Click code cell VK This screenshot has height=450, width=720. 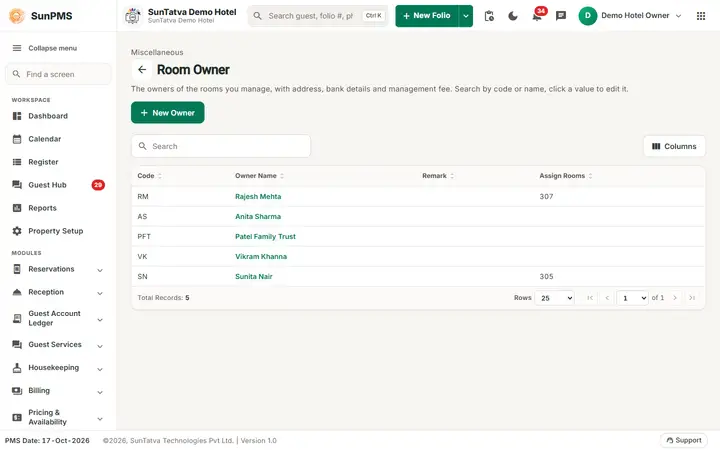click(x=142, y=256)
